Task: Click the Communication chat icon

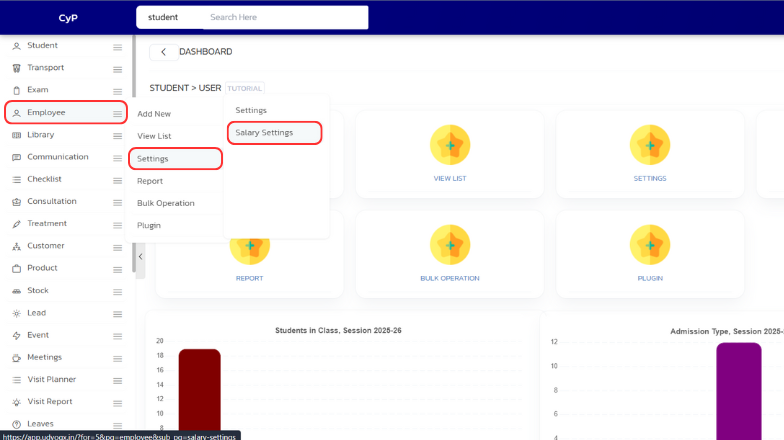Action: (16, 157)
